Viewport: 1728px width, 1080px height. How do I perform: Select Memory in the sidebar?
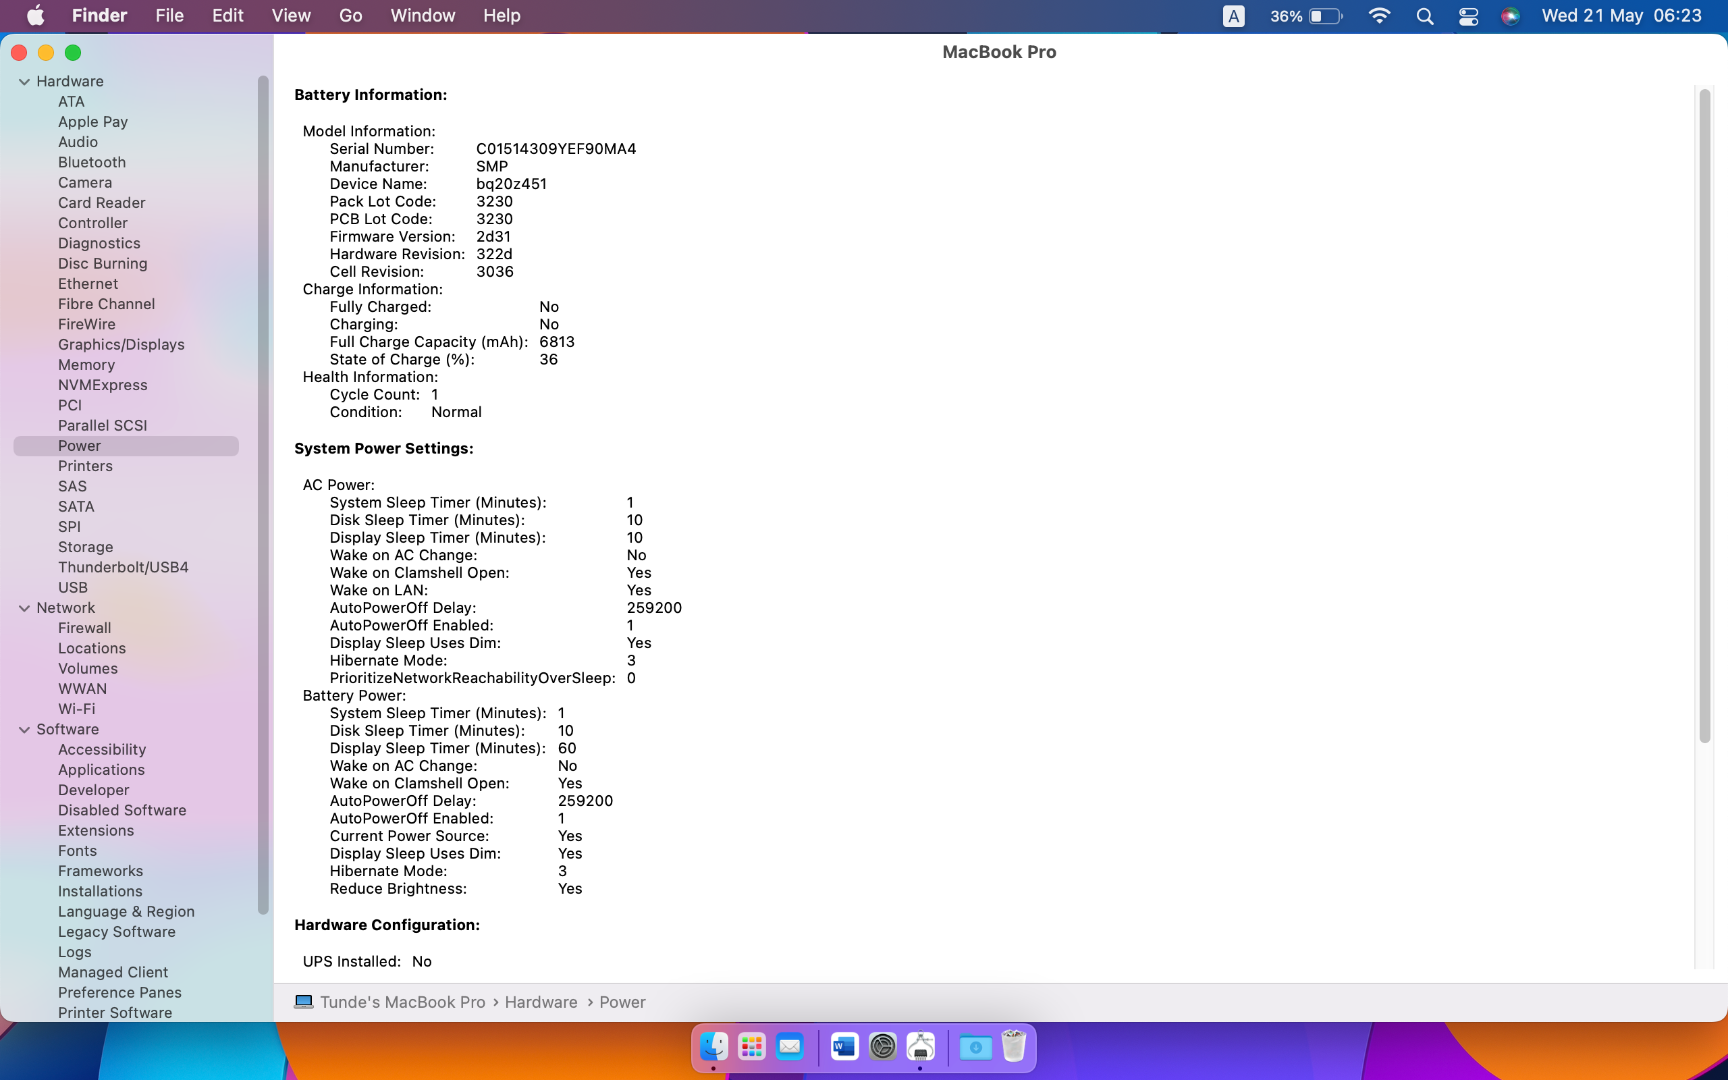point(86,365)
